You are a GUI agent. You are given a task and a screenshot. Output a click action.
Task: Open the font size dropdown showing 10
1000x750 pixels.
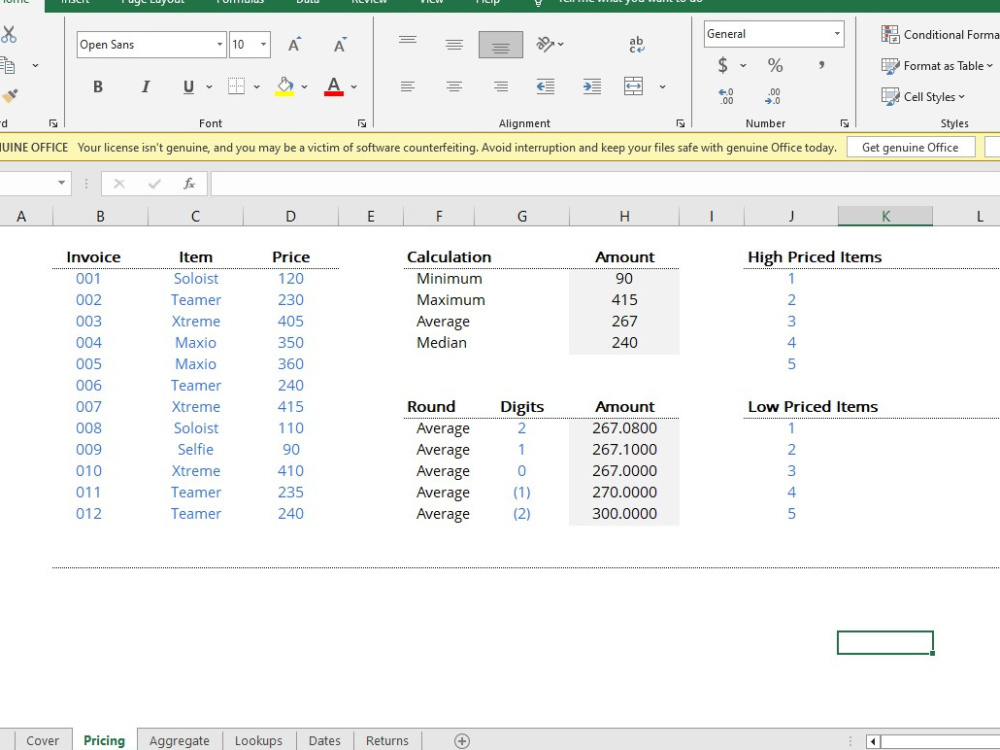tap(263, 45)
